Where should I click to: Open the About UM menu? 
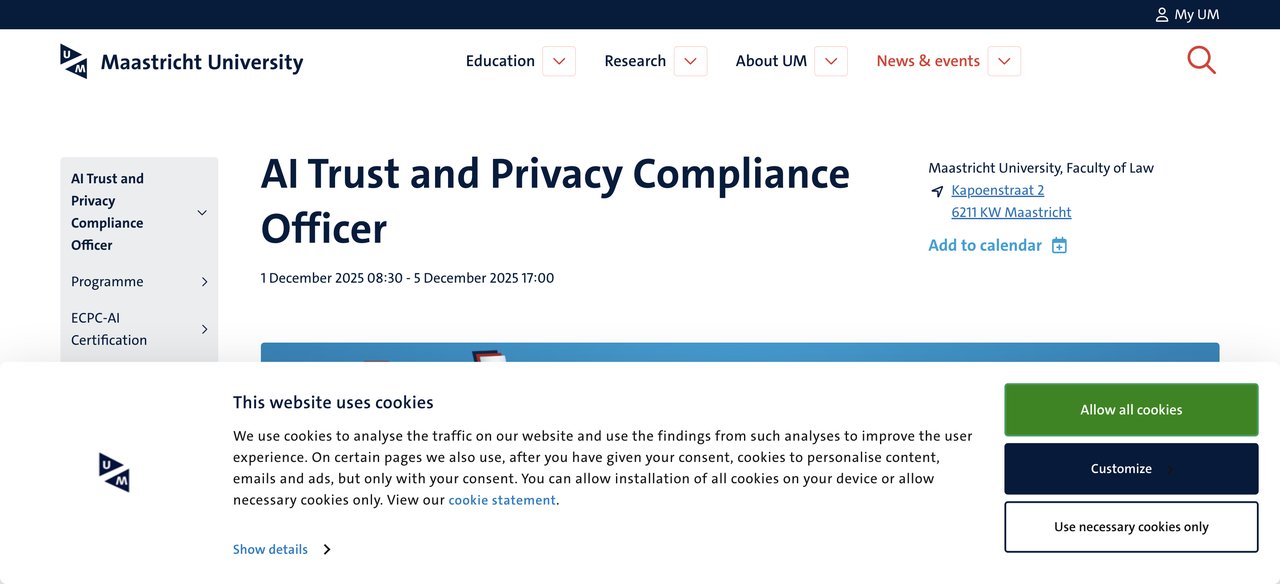(x=771, y=61)
